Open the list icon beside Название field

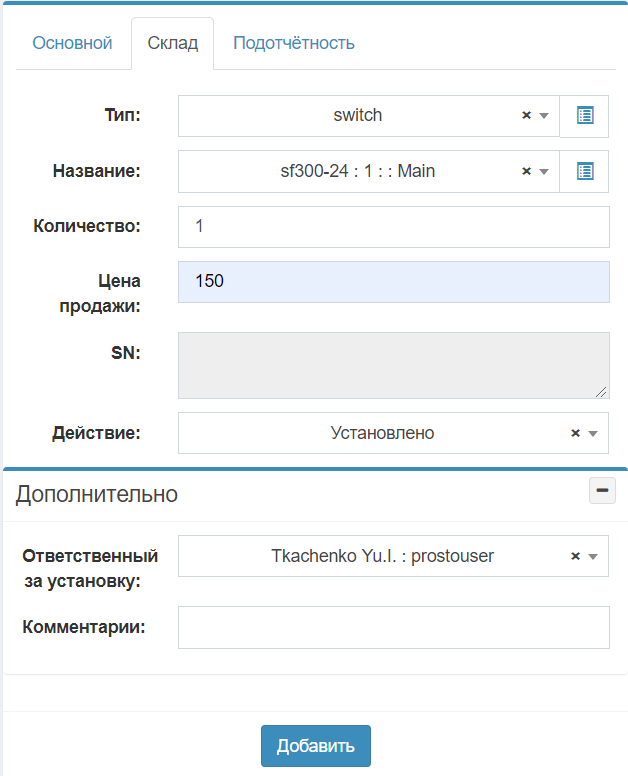tap(585, 171)
